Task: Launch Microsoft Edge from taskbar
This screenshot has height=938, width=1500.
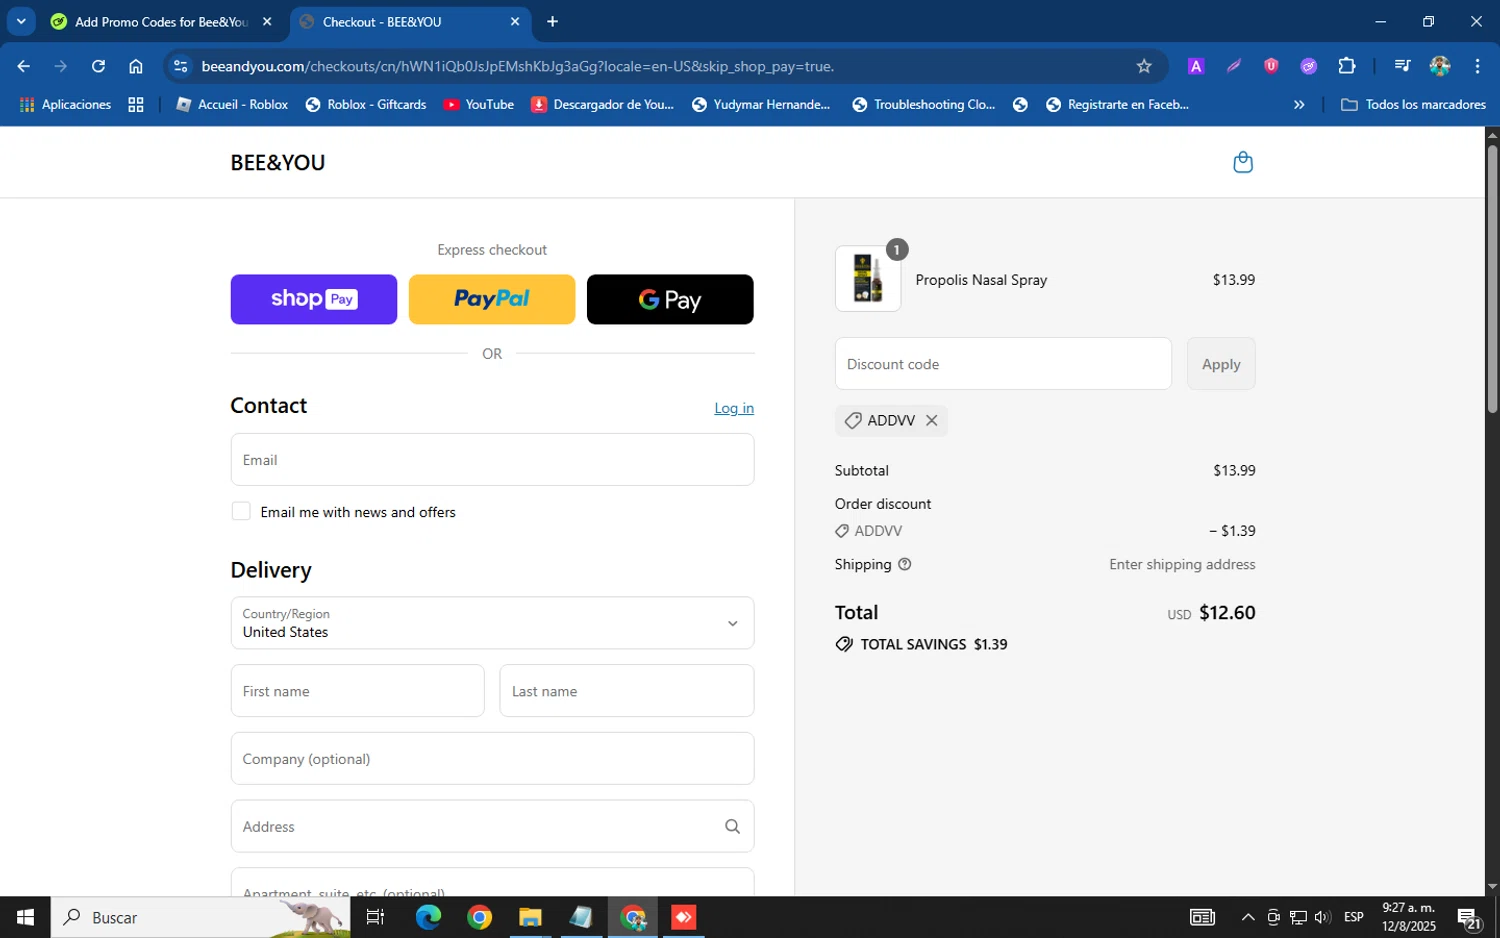Action: point(428,917)
